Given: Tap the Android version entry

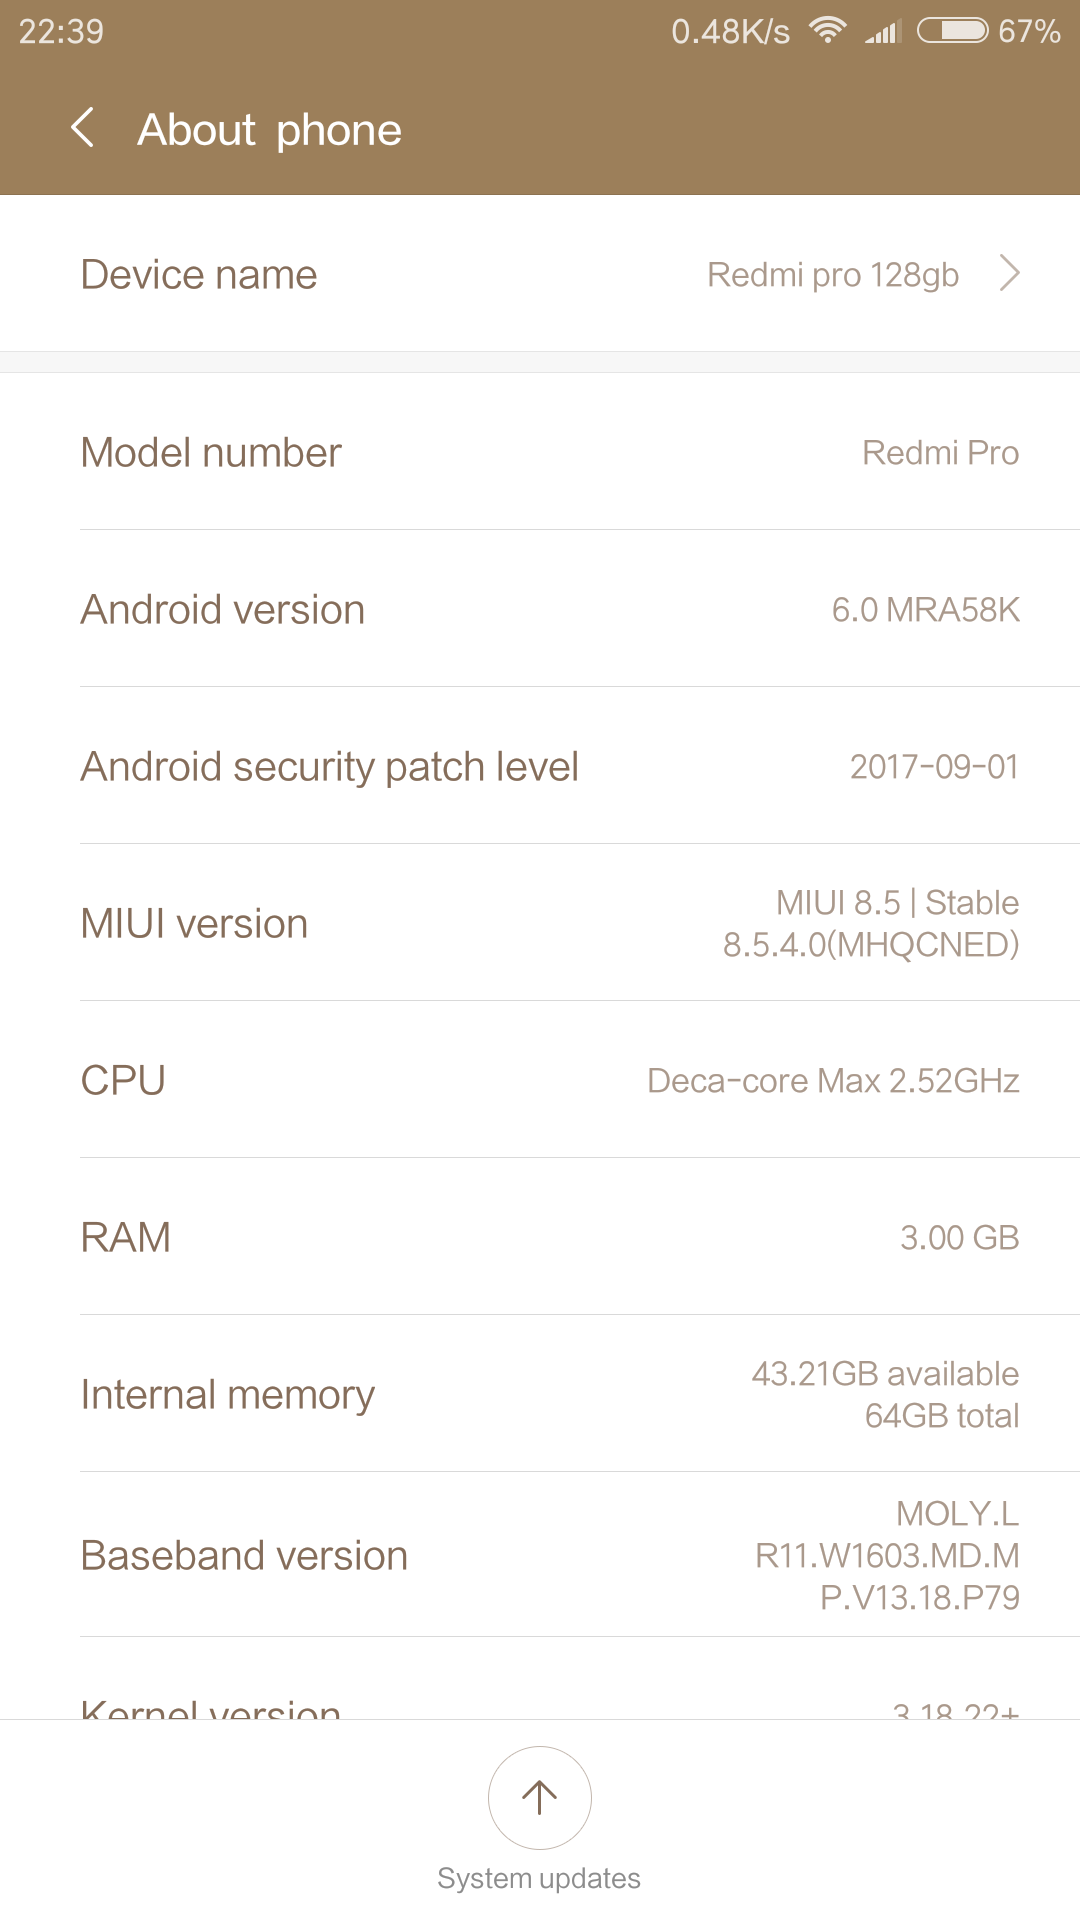Looking at the screenshot, I should 540,609.
